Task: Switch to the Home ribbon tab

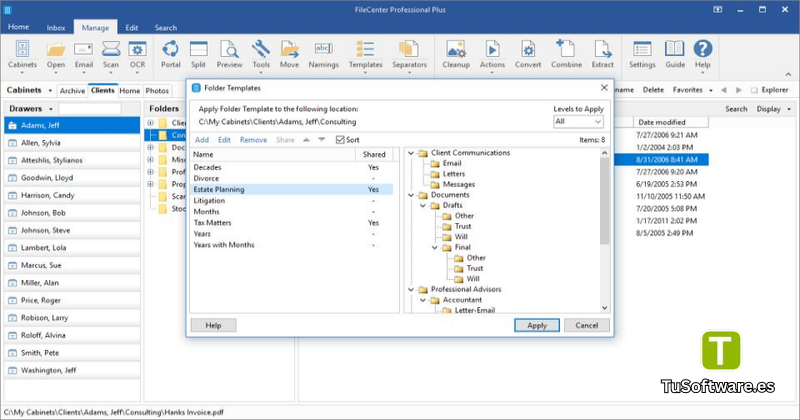Action: click(18, 27)
